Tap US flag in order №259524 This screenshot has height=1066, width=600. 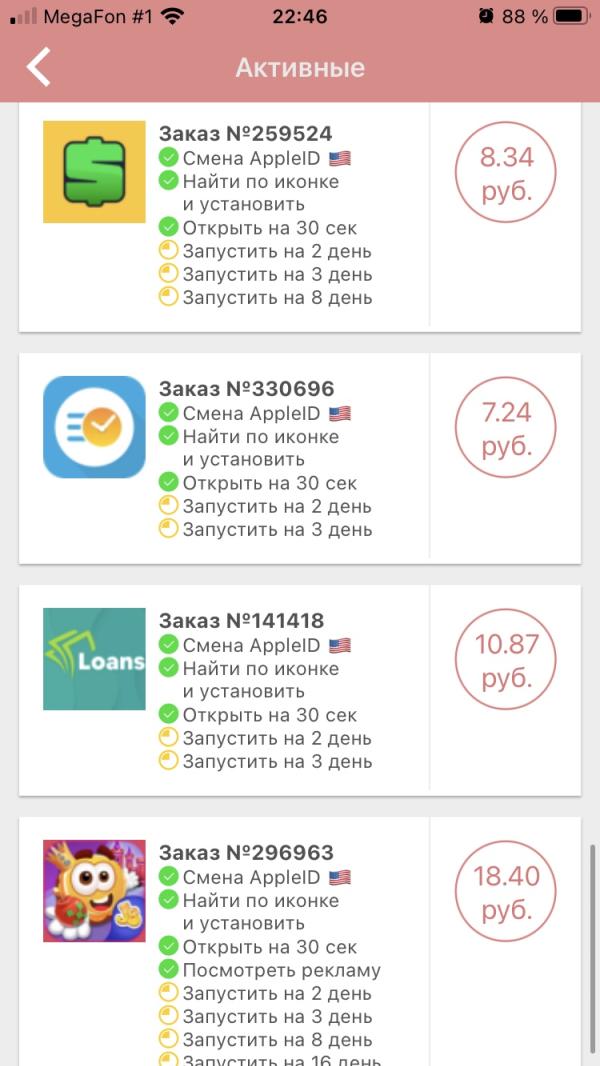pyautogui.click(x=340, y=158)
